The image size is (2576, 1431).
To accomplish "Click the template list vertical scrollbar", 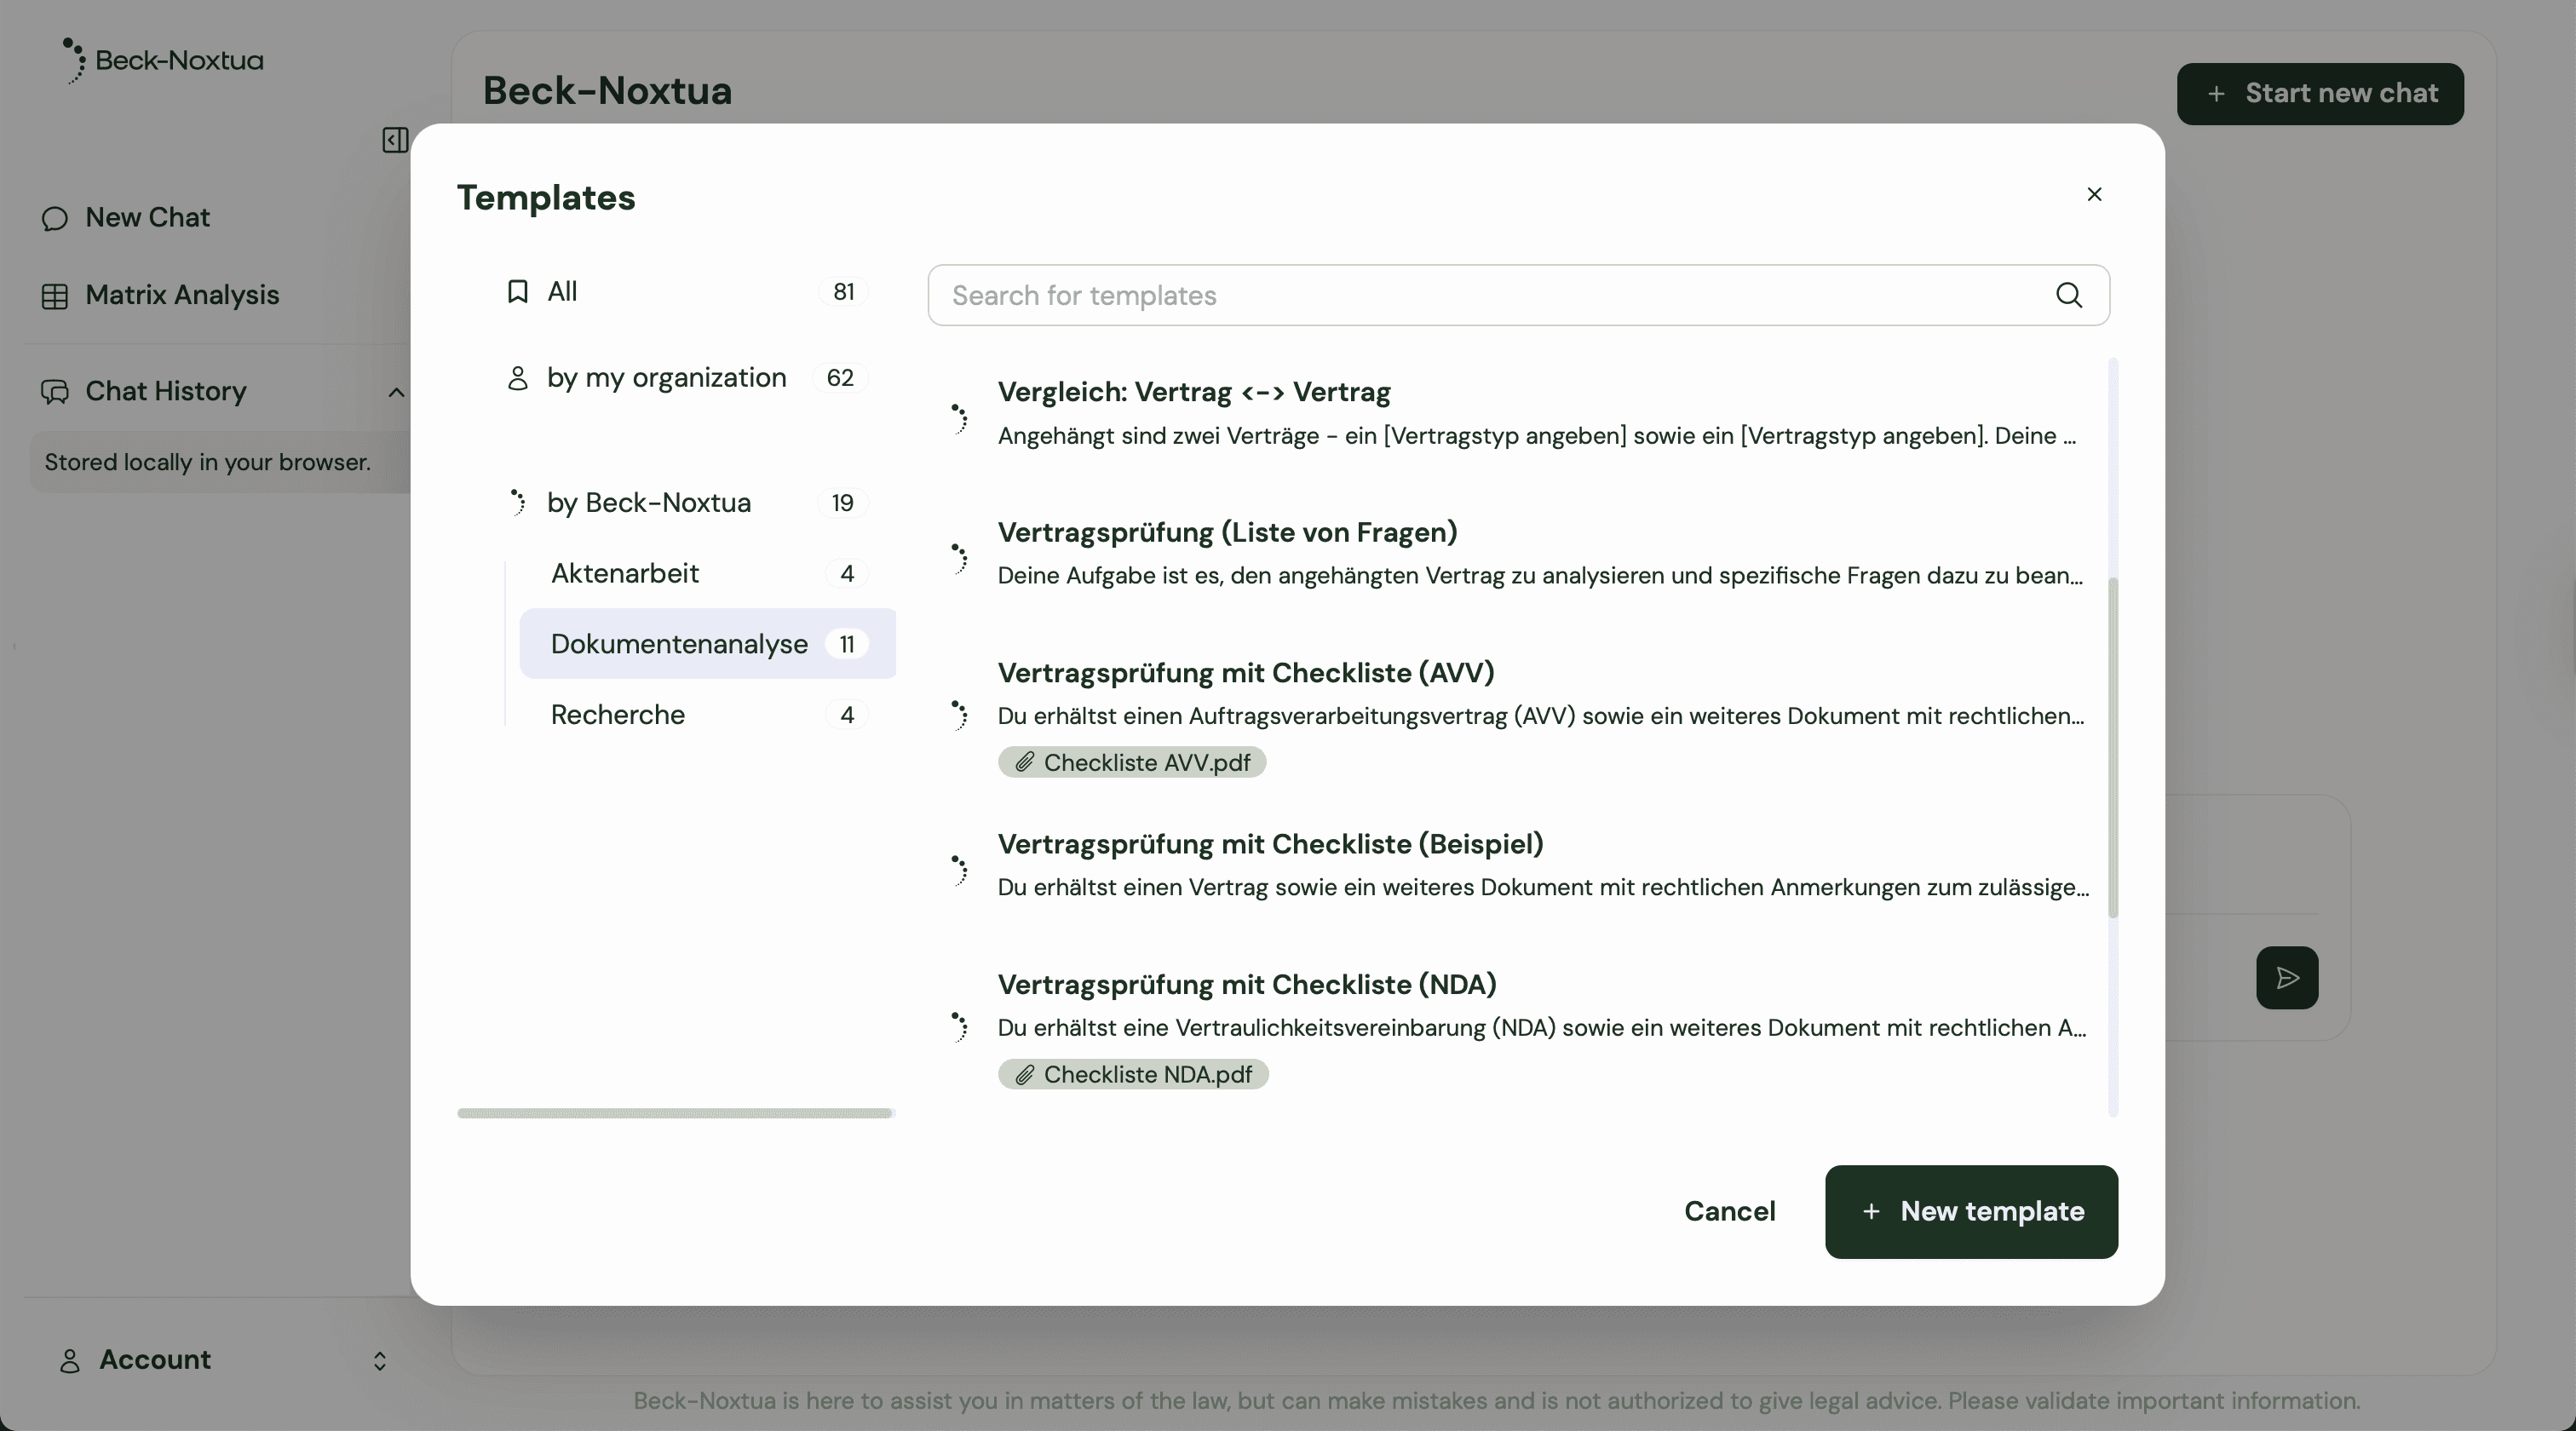I will [x=2112, y=746].
